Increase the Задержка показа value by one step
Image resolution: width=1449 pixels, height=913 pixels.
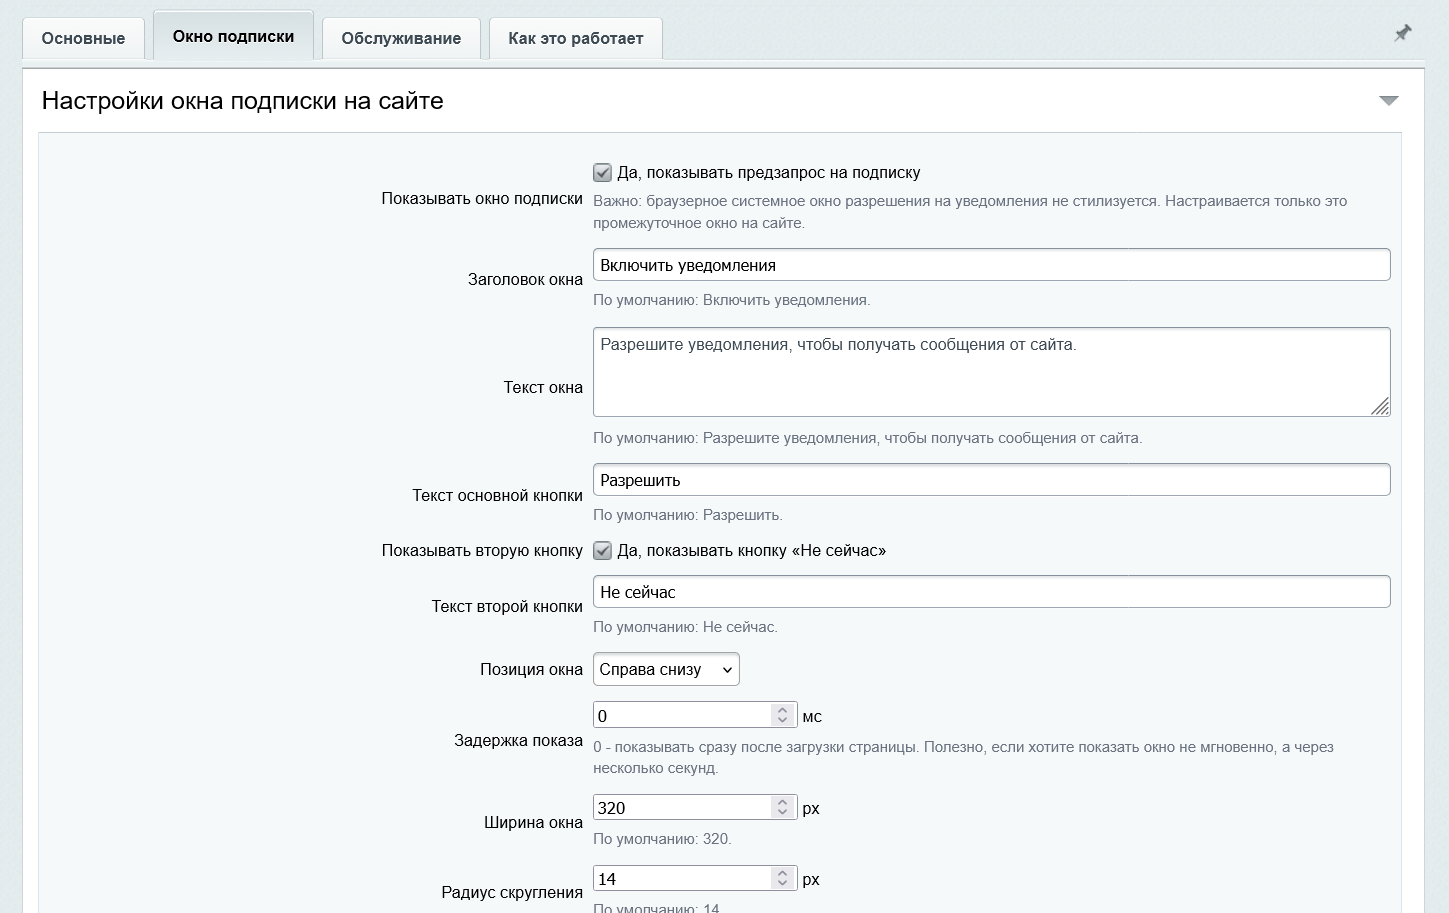tap(783, 710)
